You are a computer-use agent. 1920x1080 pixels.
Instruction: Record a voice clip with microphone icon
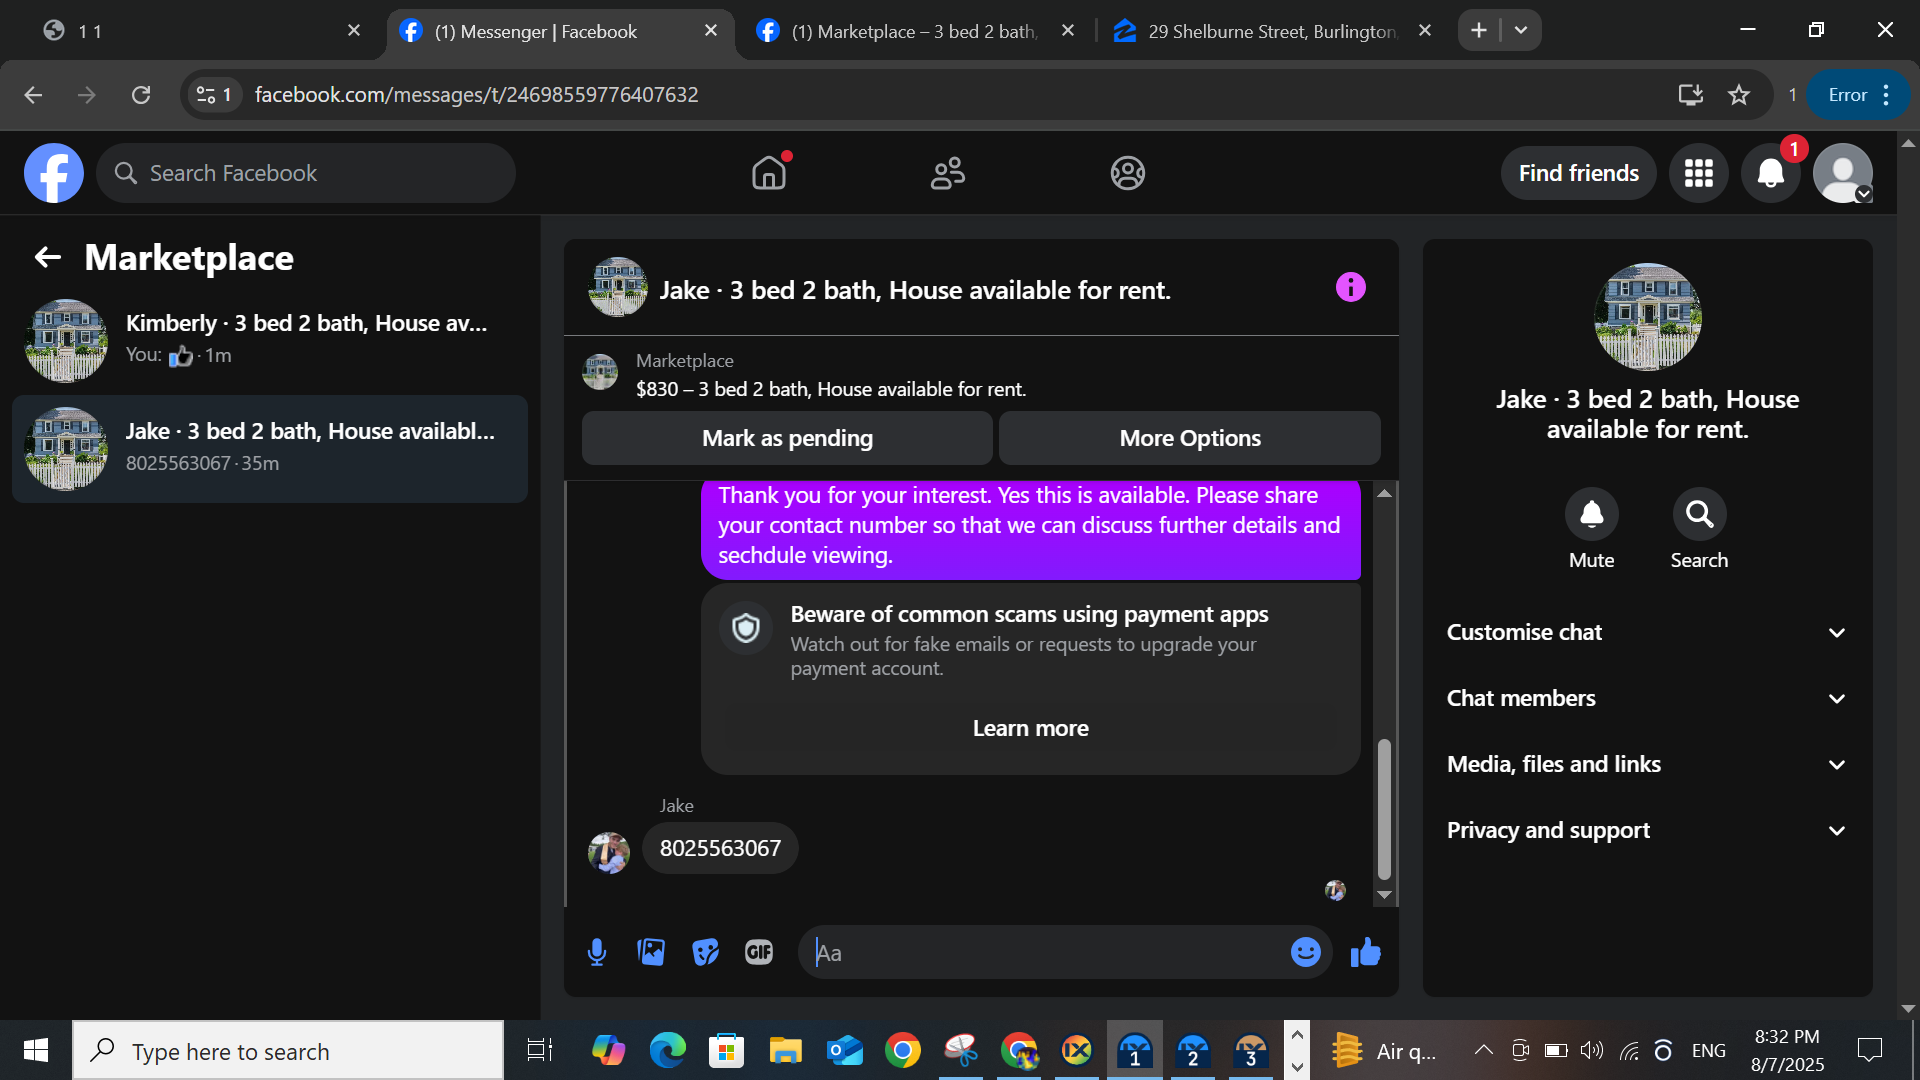[x=597, y=952]
